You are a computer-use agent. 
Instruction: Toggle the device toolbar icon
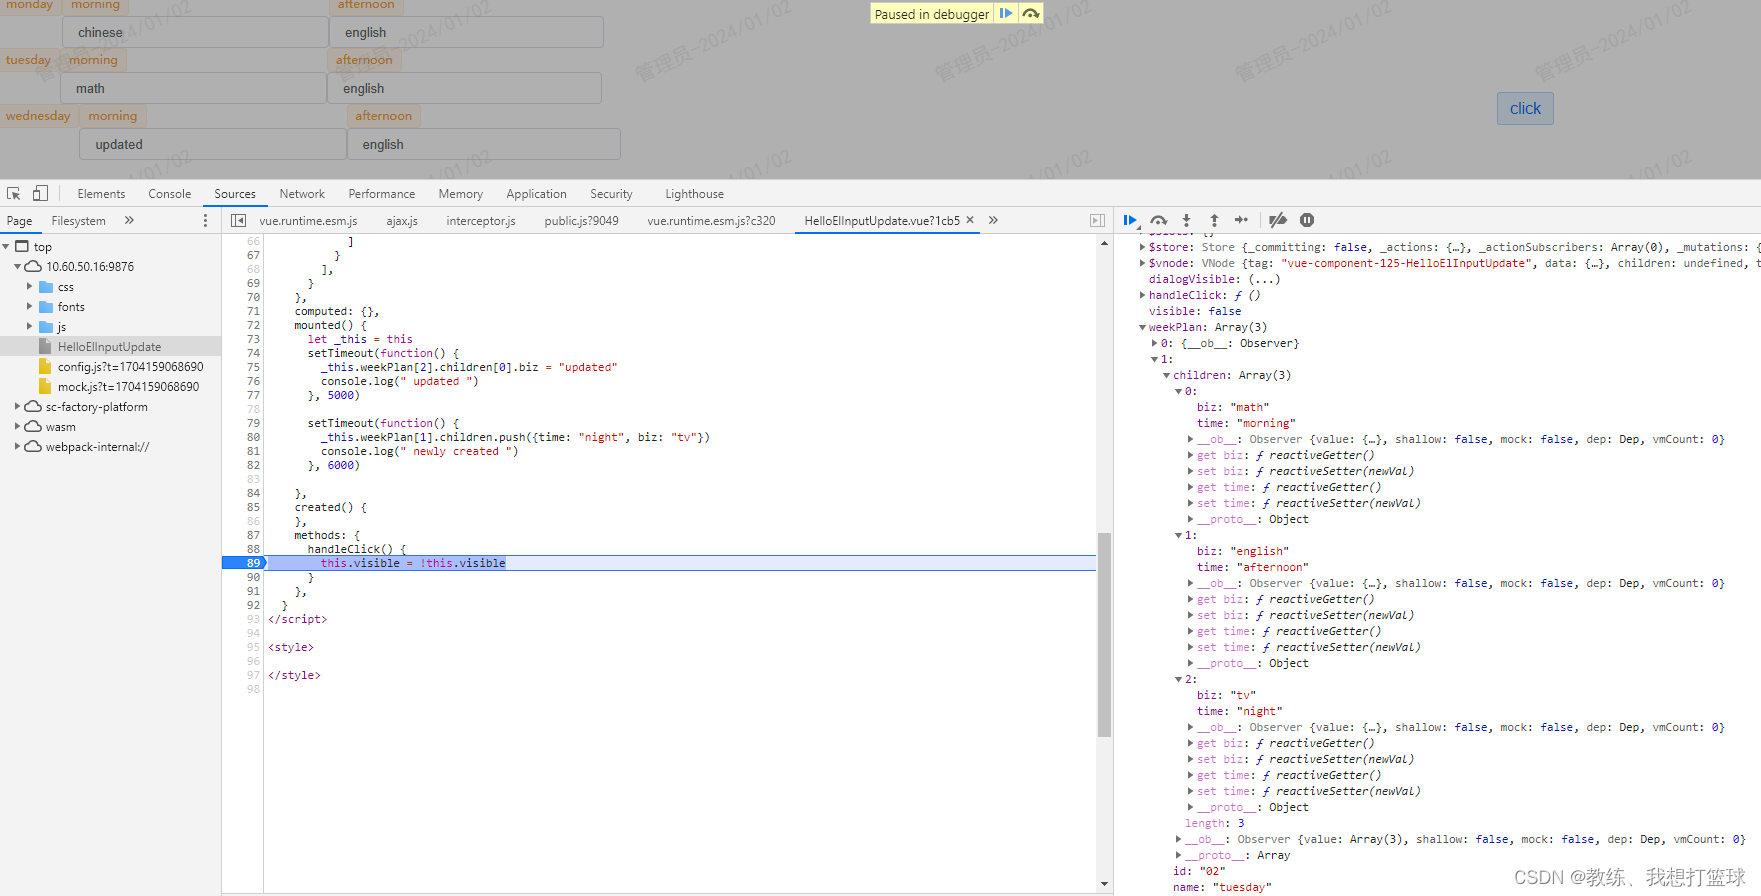tap(40, 194)
